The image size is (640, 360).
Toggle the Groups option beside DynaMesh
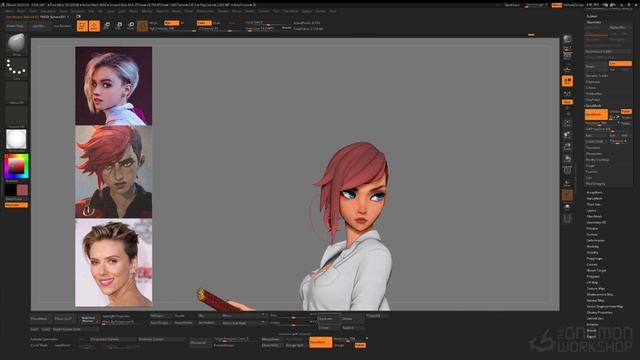click(614, 111)
